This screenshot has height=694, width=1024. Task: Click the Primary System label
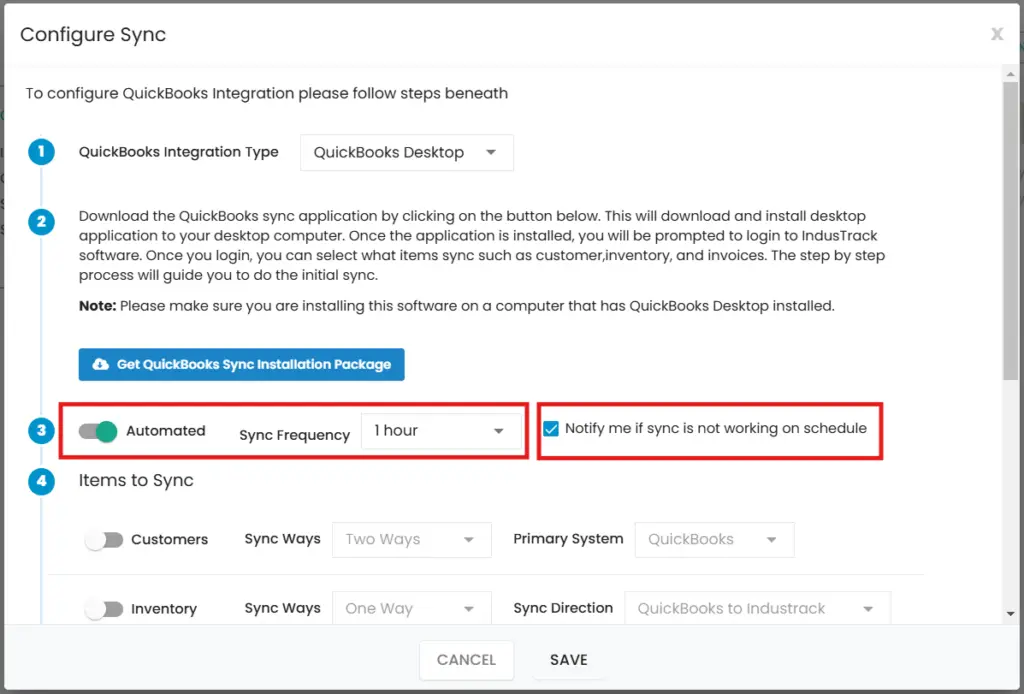(568, 539)
